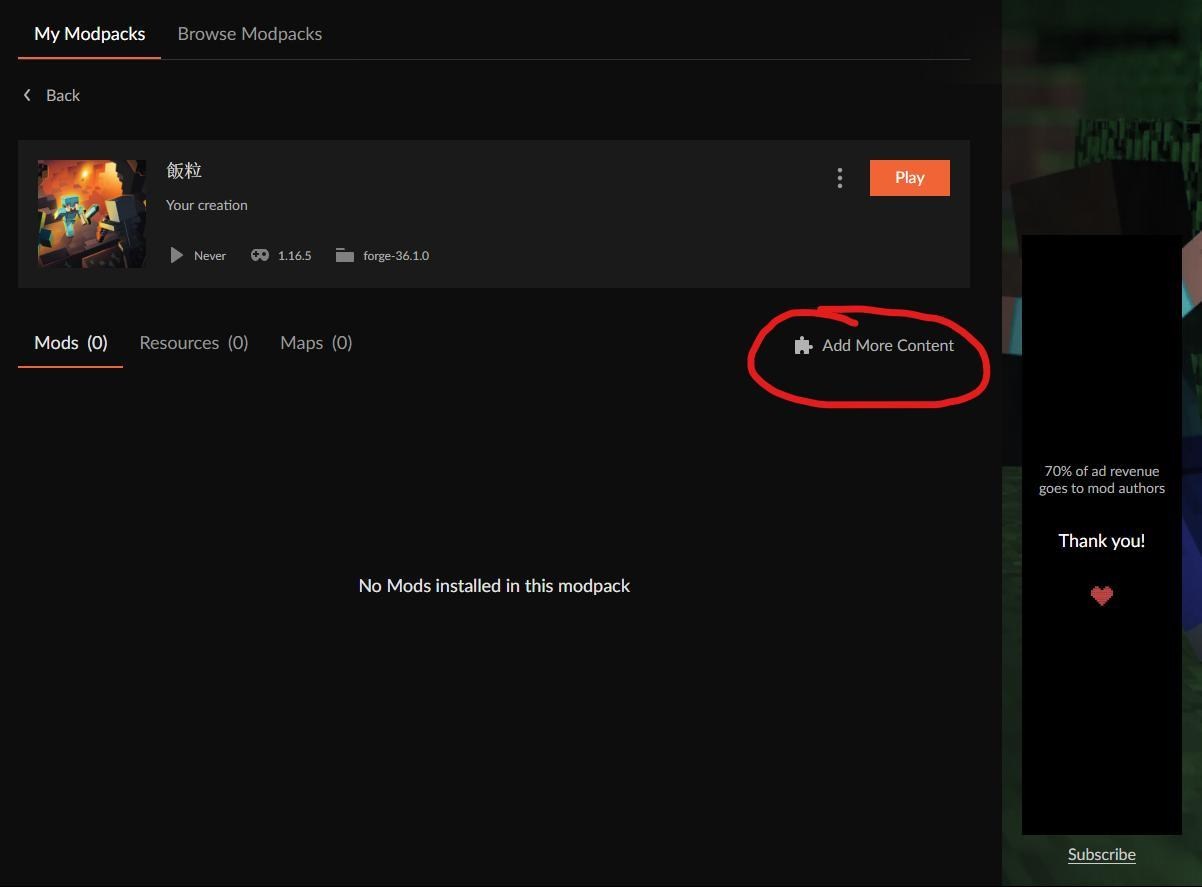Image resolution: width=1202 pixels, height=887 pixels.
Task: Click the puzzle piece icon beside Add More Content
Action: click(x=803, y=346)
